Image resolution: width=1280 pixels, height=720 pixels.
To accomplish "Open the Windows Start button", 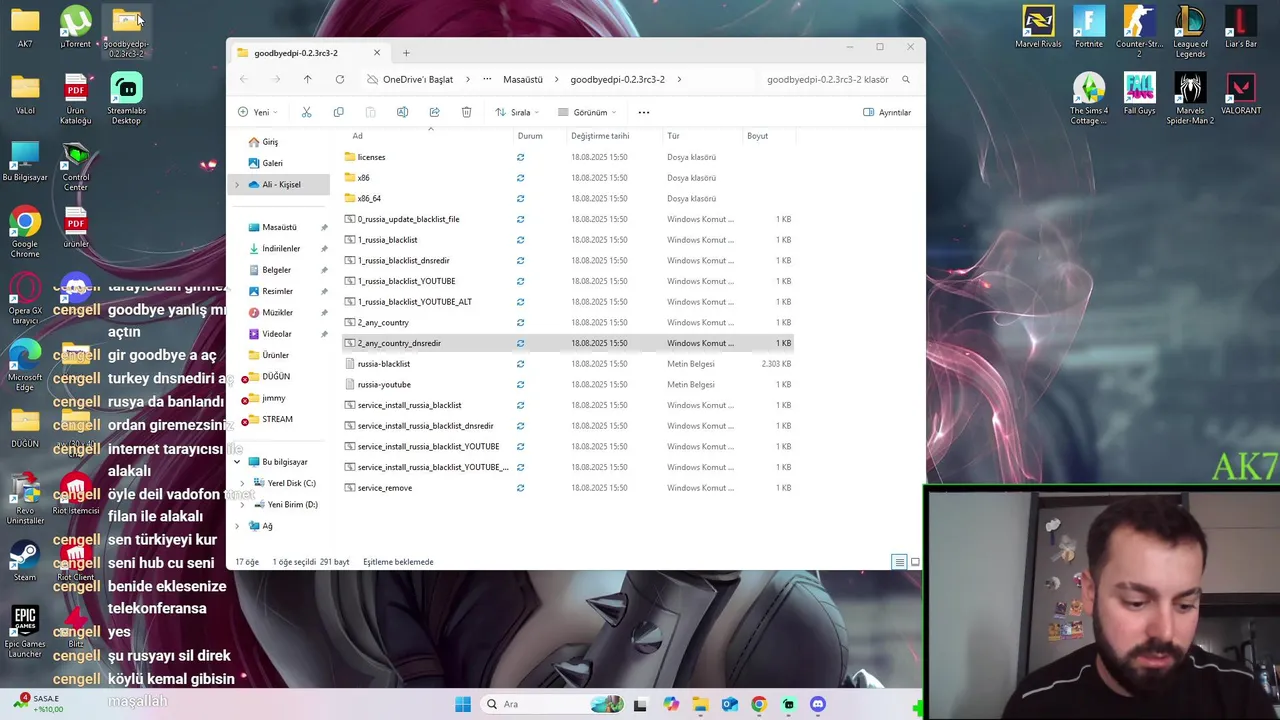I will tap(463, 704).
